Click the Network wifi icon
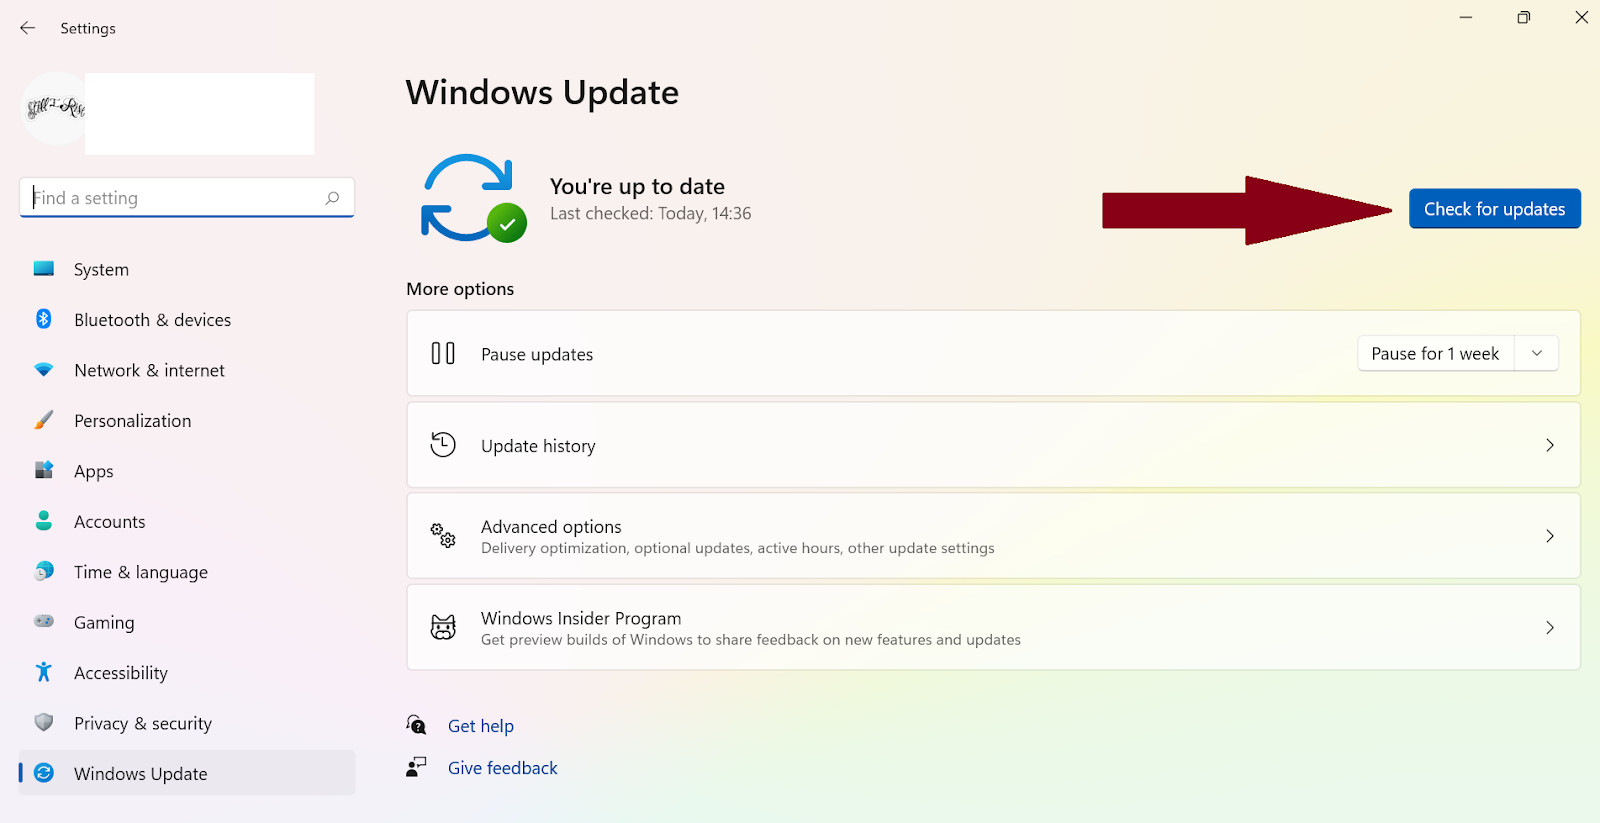Image resolution: width=1600 pixels, height=823 pixels. click(44, 369)
